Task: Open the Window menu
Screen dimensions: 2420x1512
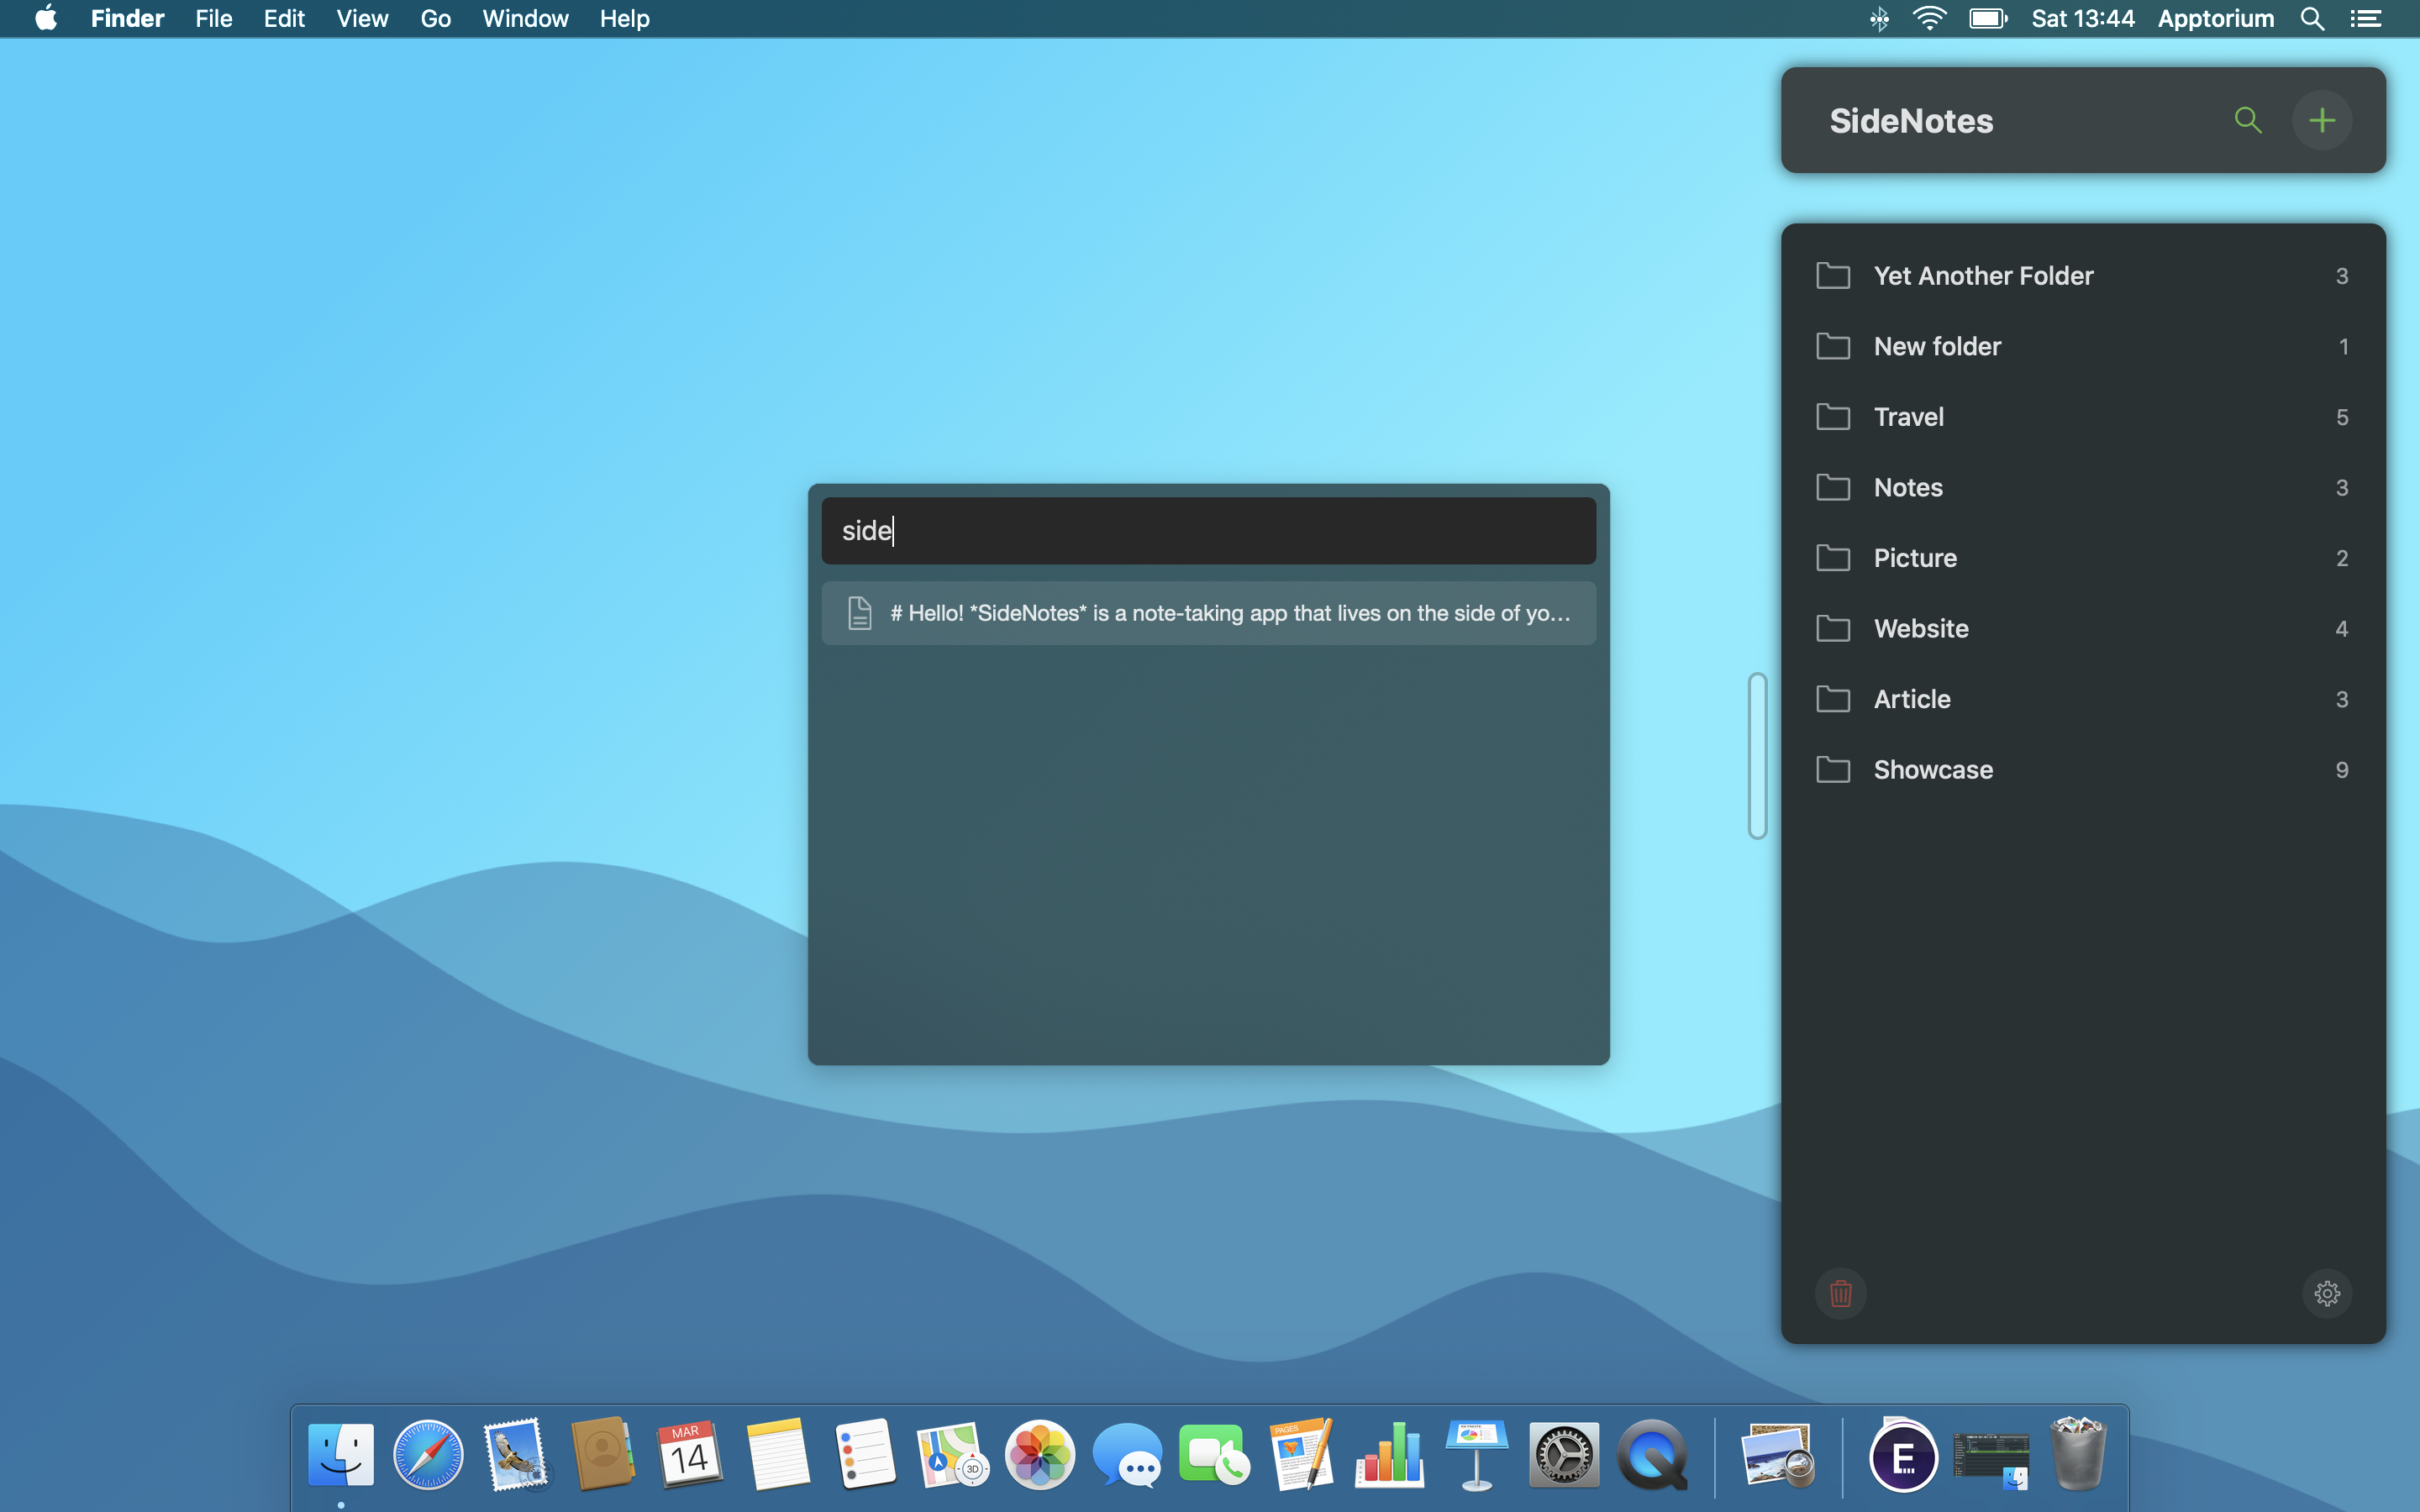Action: coord(525,19)
